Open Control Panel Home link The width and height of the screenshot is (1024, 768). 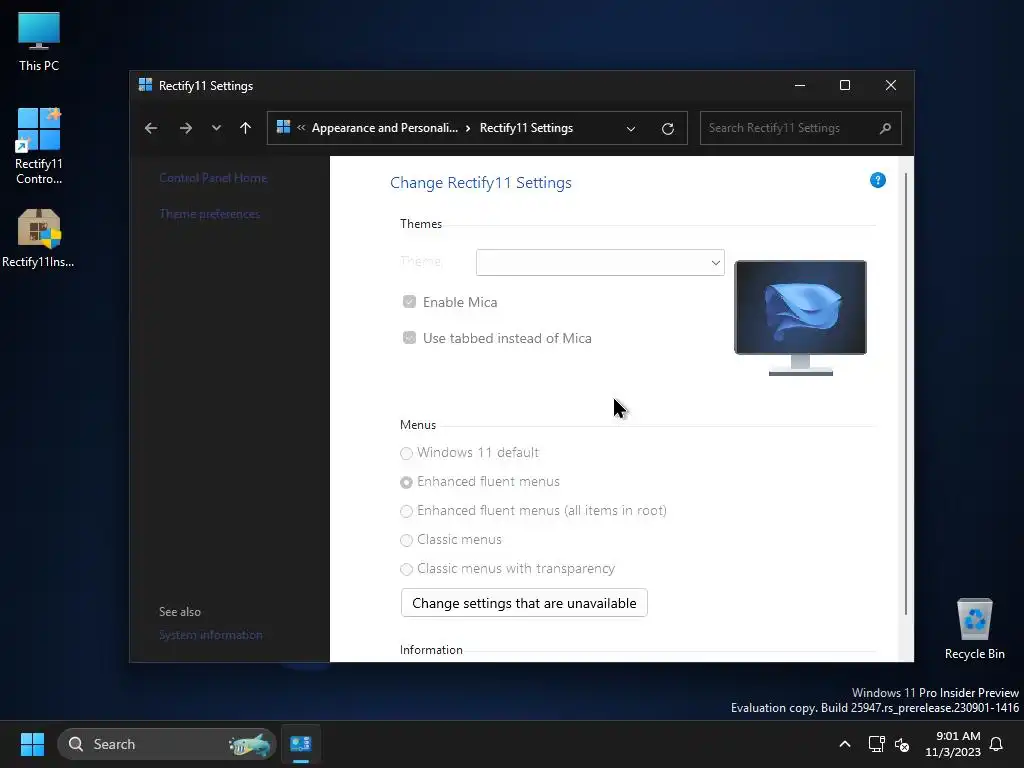point(213,178)
